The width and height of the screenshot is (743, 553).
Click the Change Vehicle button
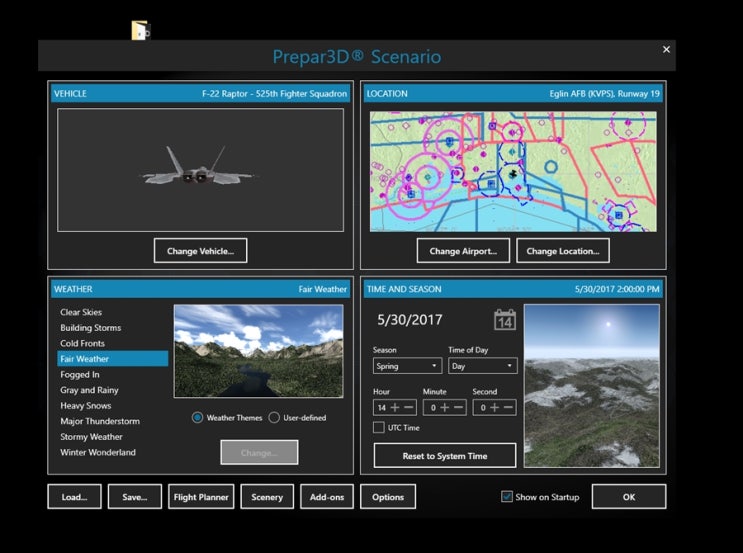click(200, 251)
